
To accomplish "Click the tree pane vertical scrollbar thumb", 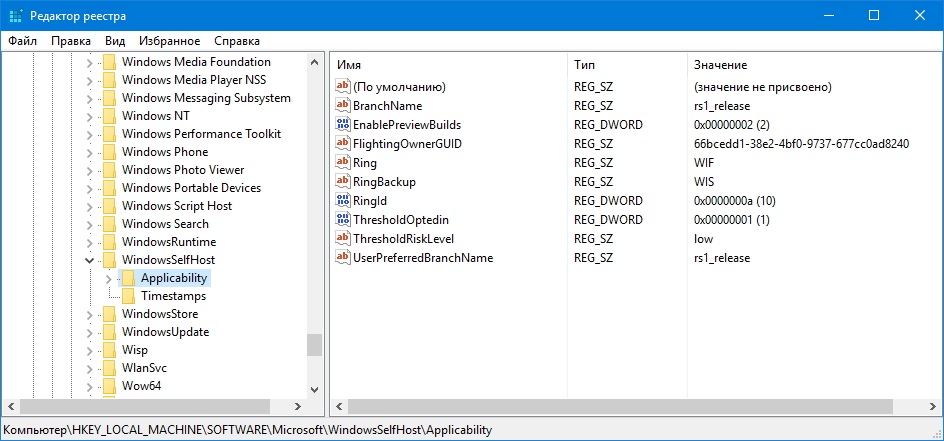I will point(314,345).
